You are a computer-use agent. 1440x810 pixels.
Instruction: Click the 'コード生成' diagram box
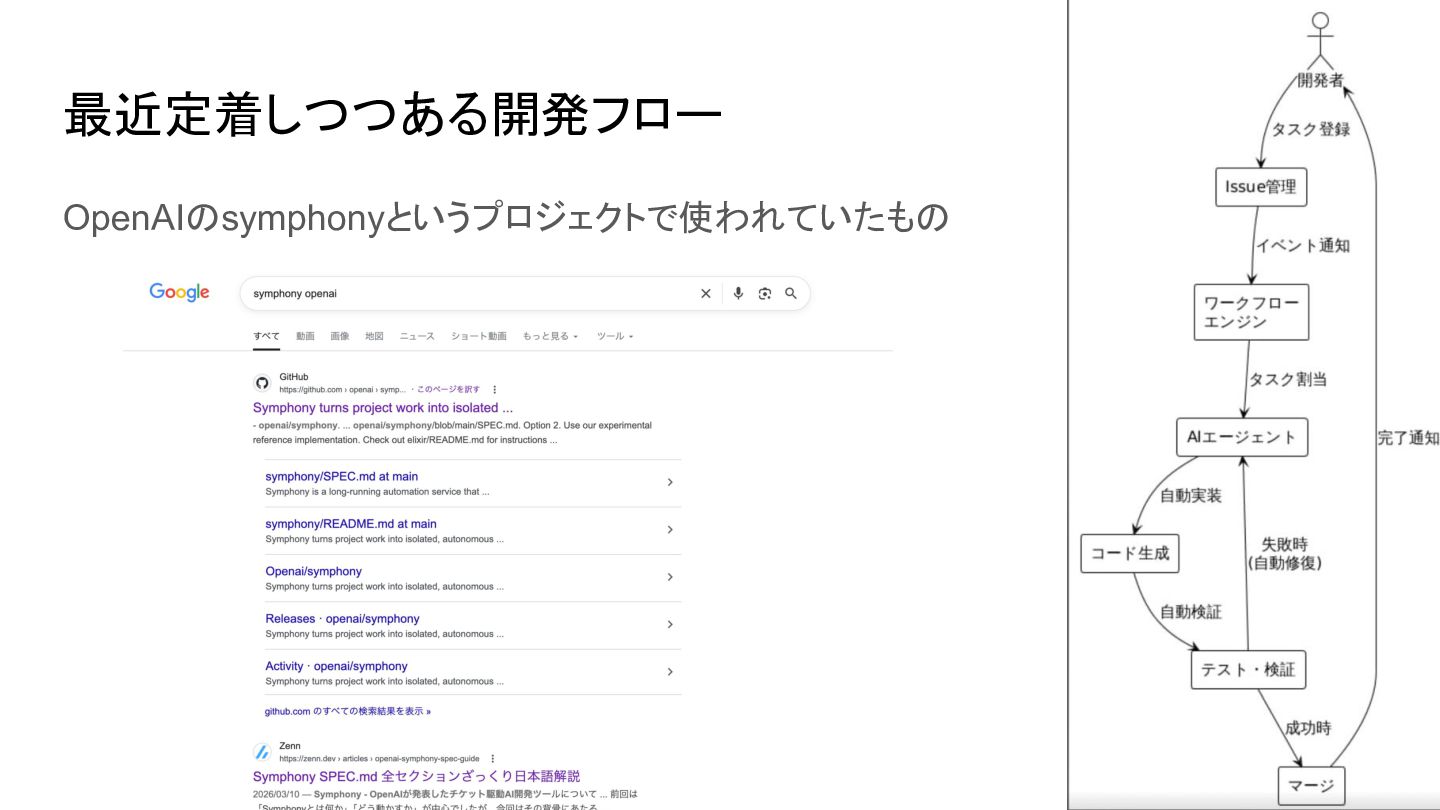[1130, 553]
